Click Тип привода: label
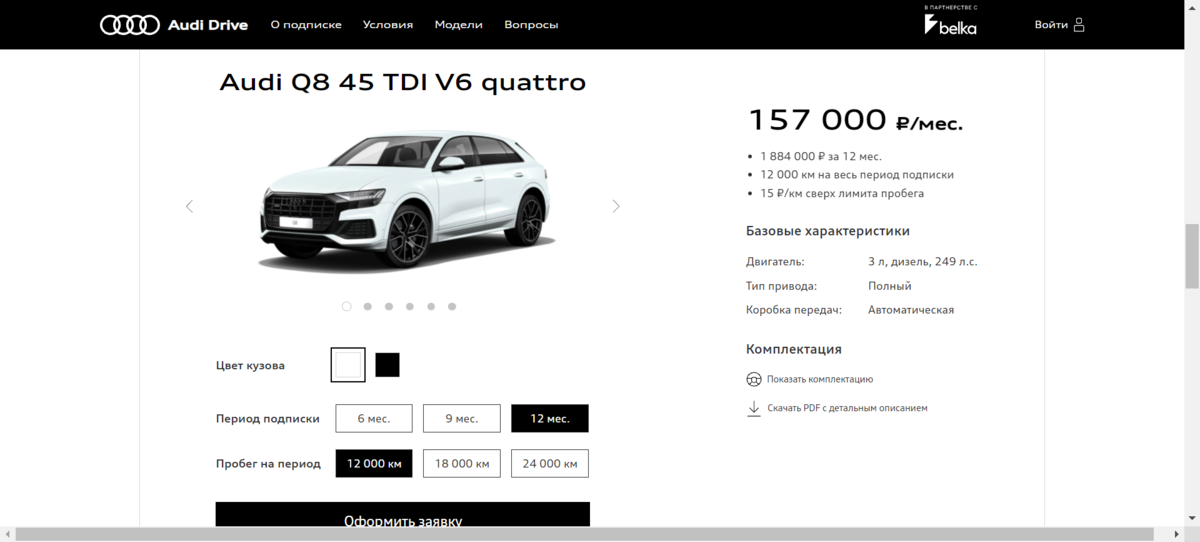This screenshot has width=1200, height=542. [x=782, y=286]
